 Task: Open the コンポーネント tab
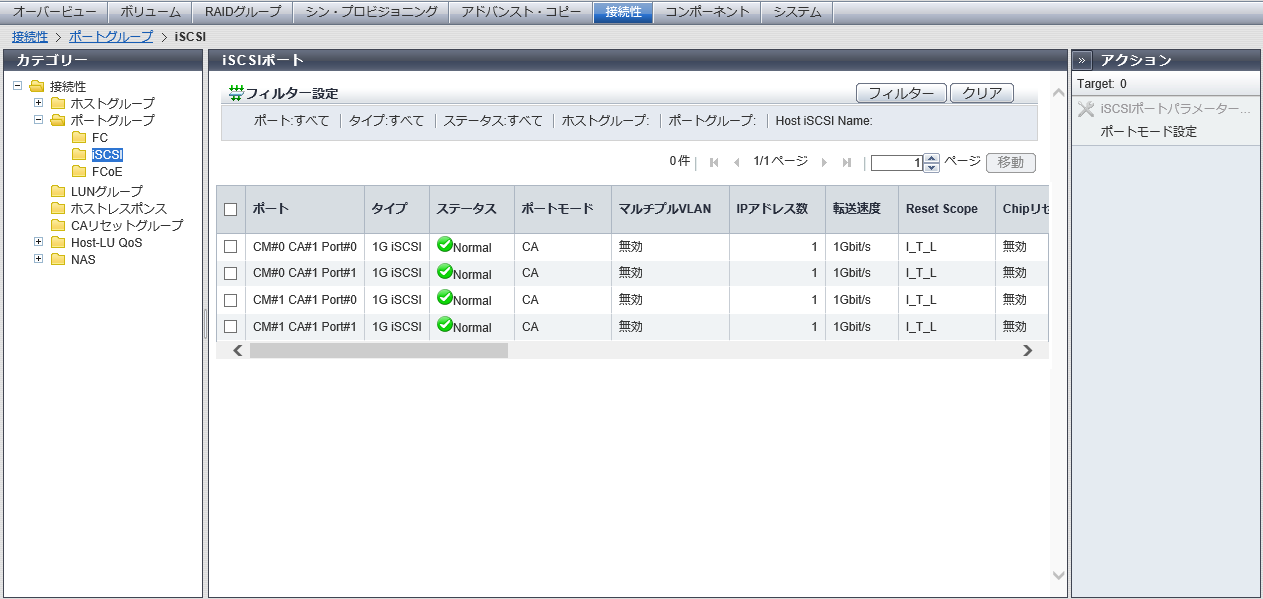pyautogui.click(x=707, y=12)
